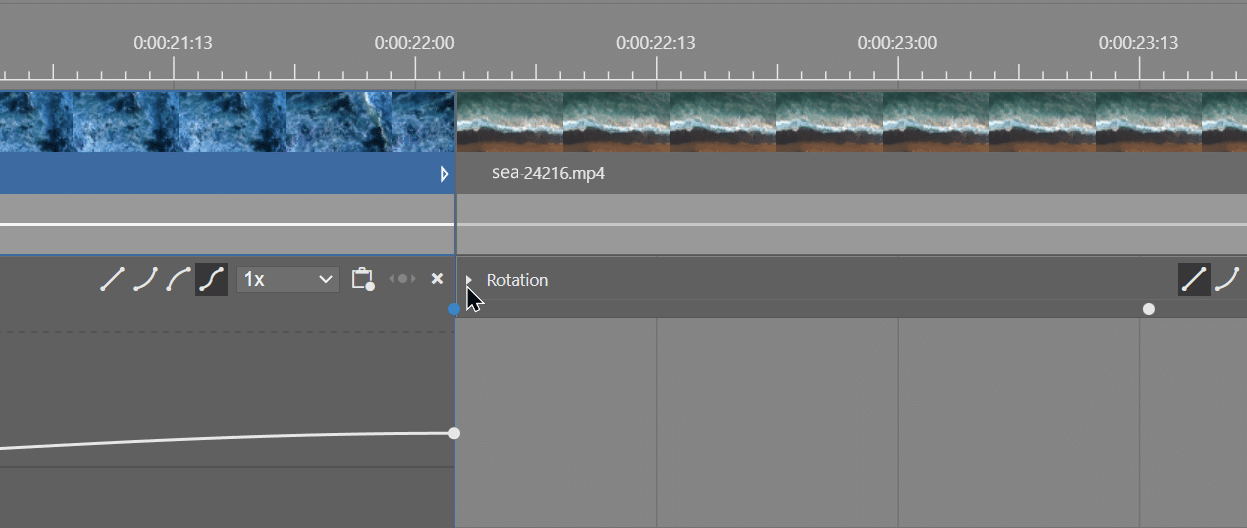1247x528 pixels.
Task: Click the blue rock clip thumbnail strip
Action: [227, 122]
